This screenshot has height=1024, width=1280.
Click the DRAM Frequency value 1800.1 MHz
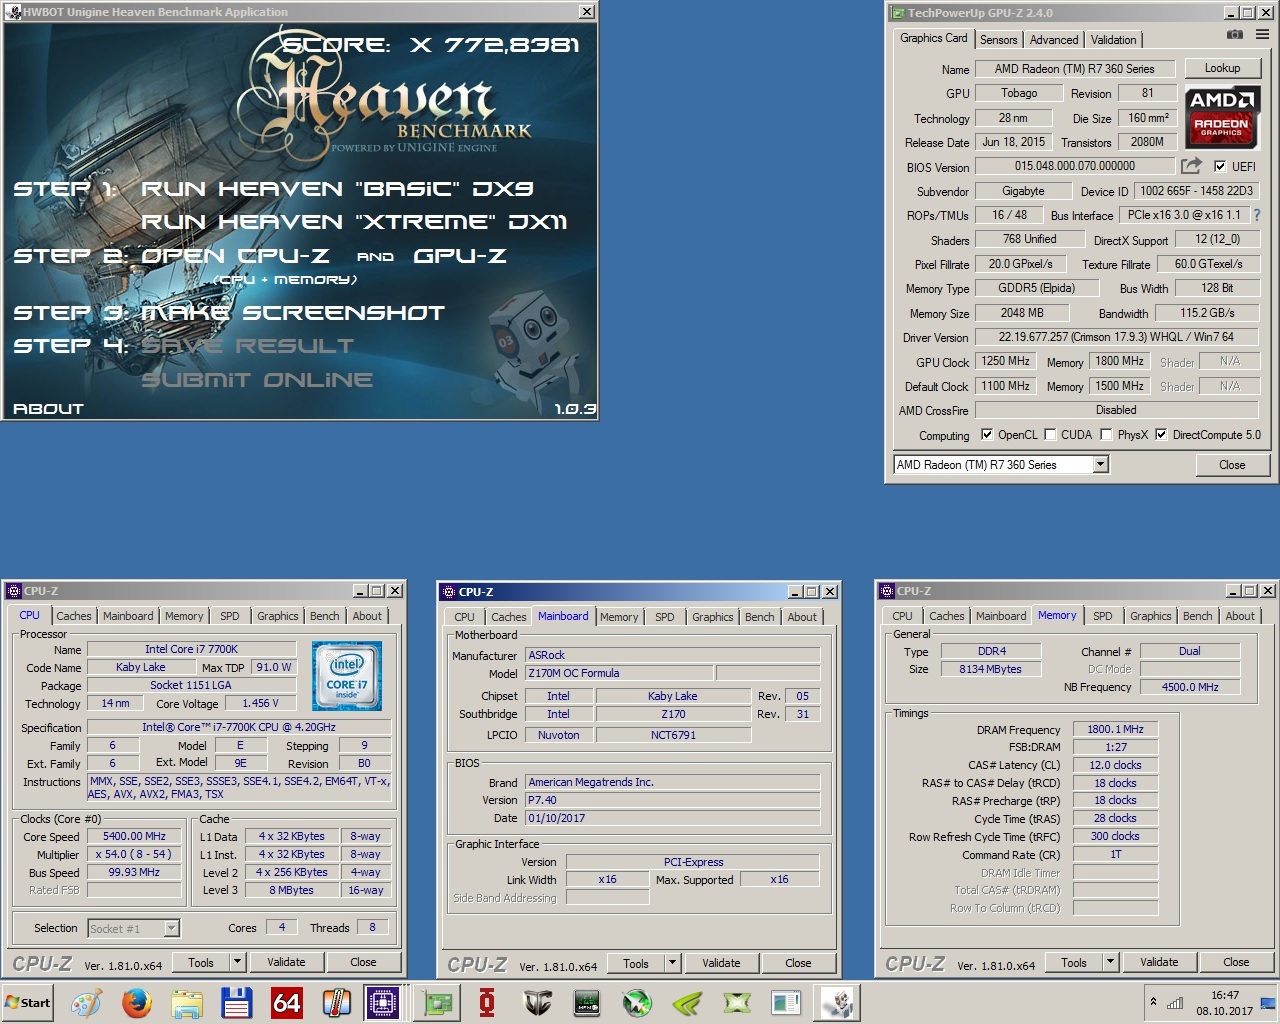coord(1115,729)
